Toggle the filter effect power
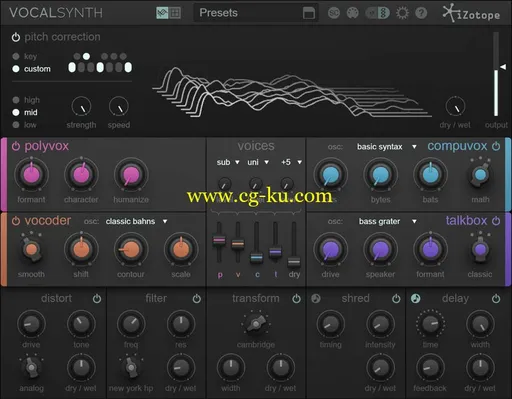The width and height of the screenshot is (512, 399). tap(197, 298)
